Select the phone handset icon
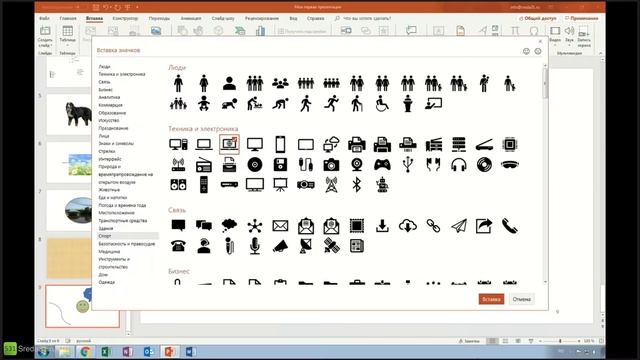Image resolution: width=640 pixels, height=360 pixels. pyautogui.click(x=509, y=226)
